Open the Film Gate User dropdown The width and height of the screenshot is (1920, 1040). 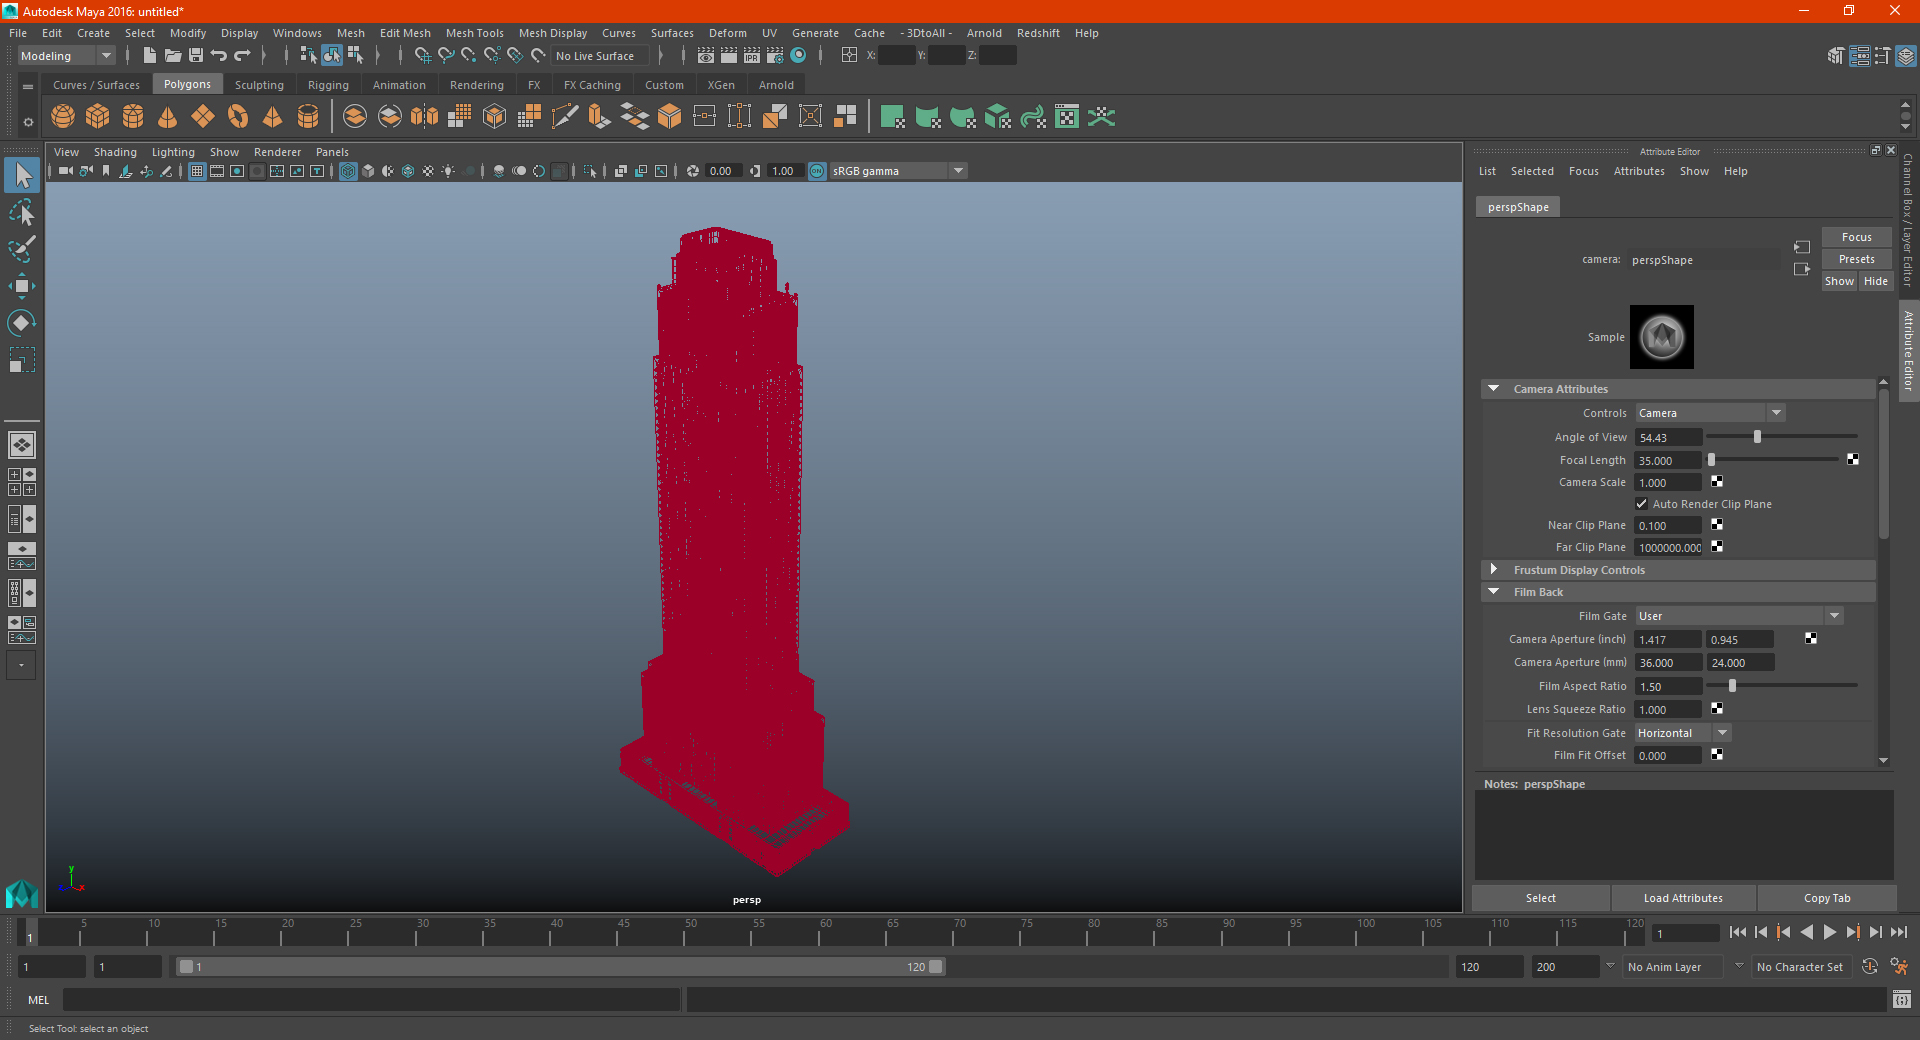tap(1739, 616)
